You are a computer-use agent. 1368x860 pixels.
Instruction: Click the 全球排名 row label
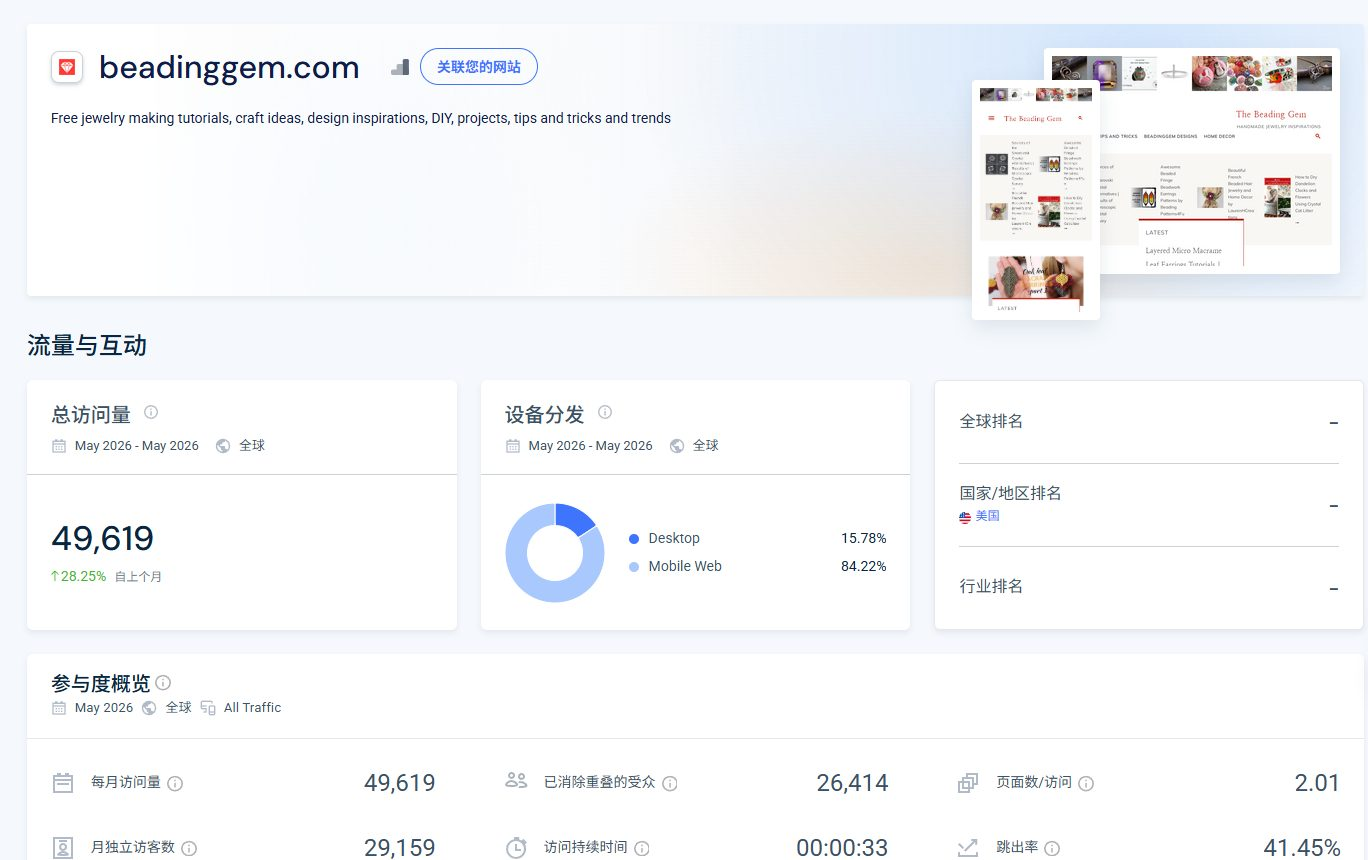[991, 421]
